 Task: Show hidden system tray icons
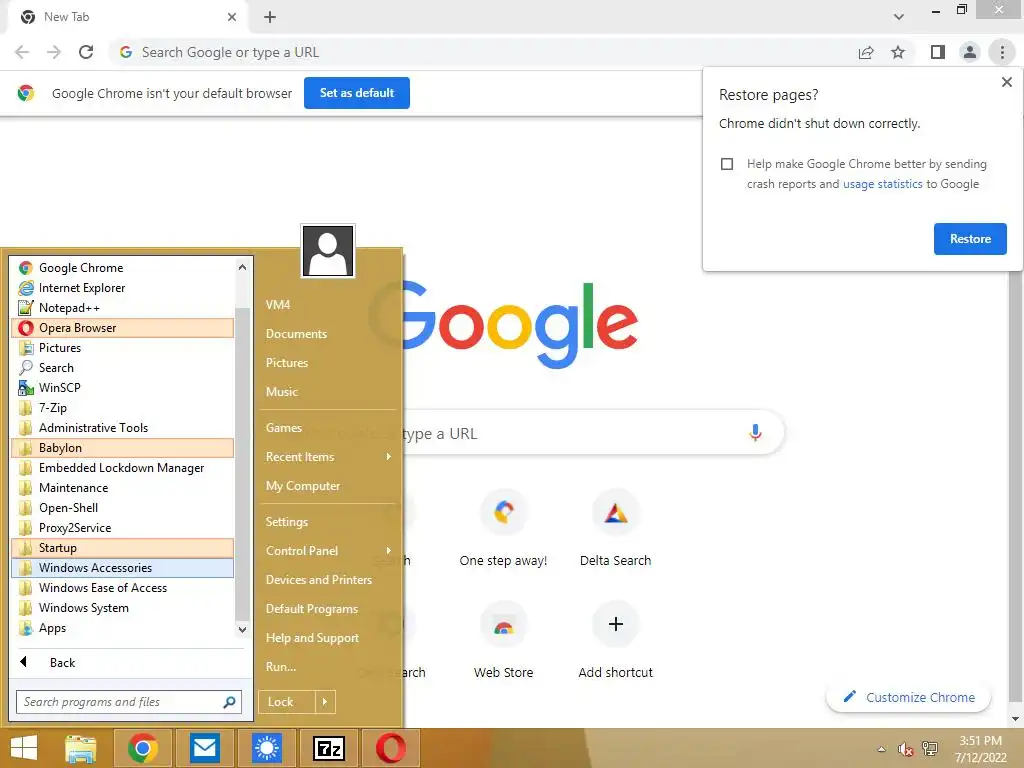[x=882, y=749]
